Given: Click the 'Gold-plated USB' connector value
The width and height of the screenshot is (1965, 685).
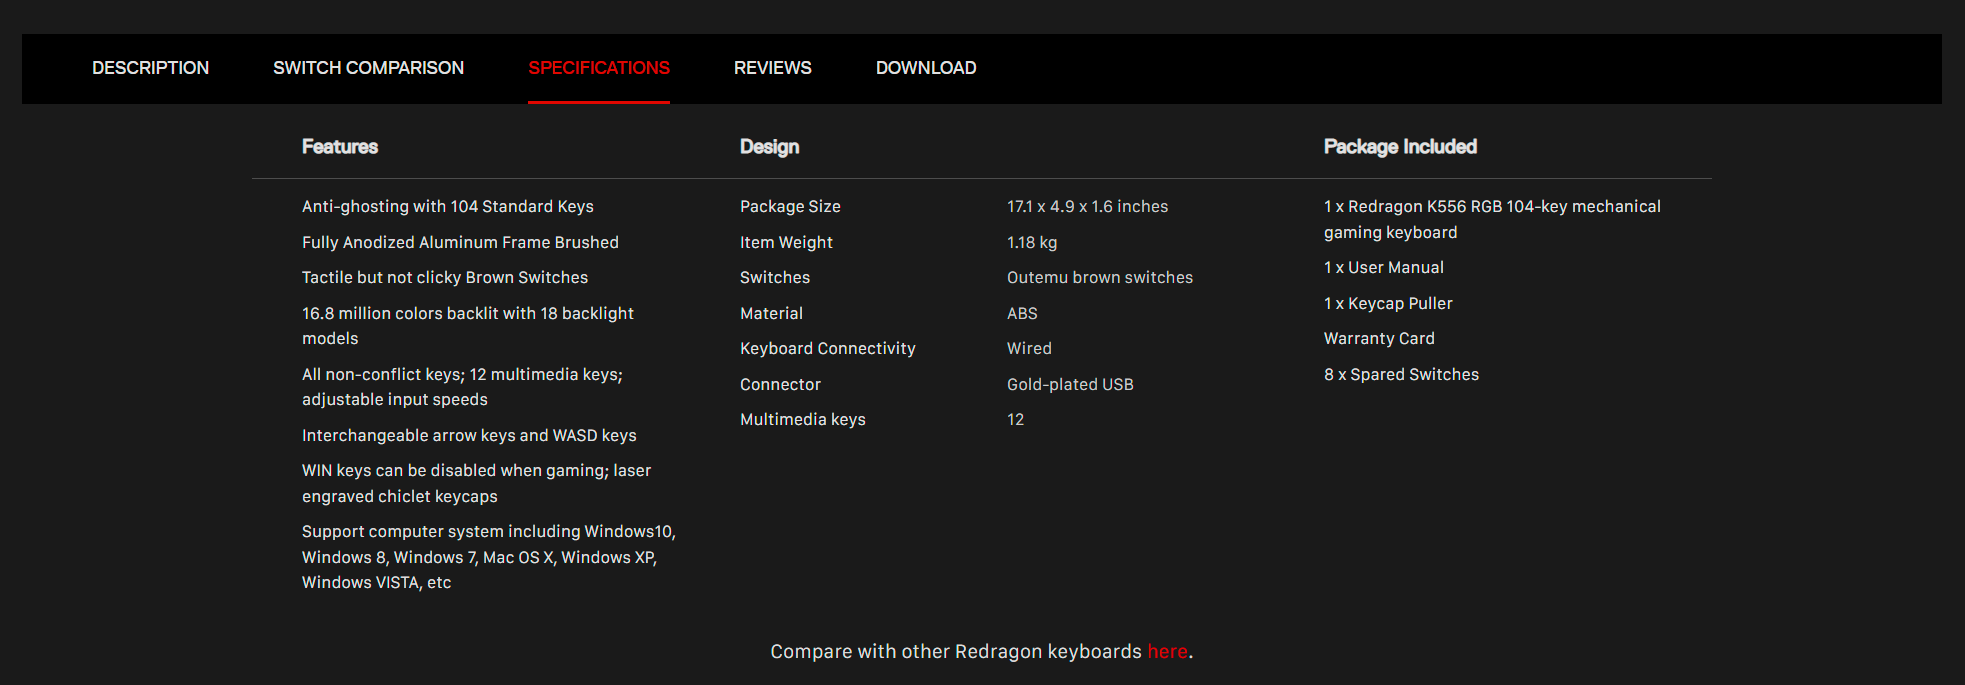Looking at the screenshot, I should (1070, 385).
